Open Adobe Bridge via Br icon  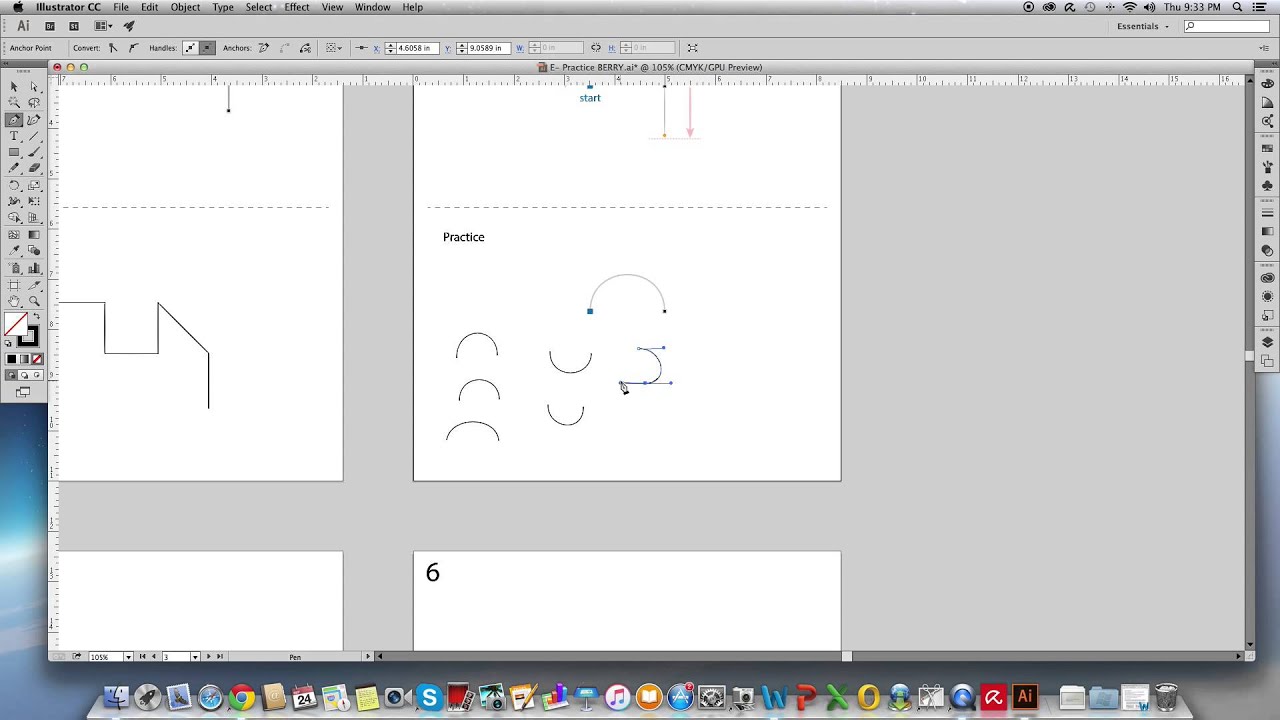coord(50,26)
